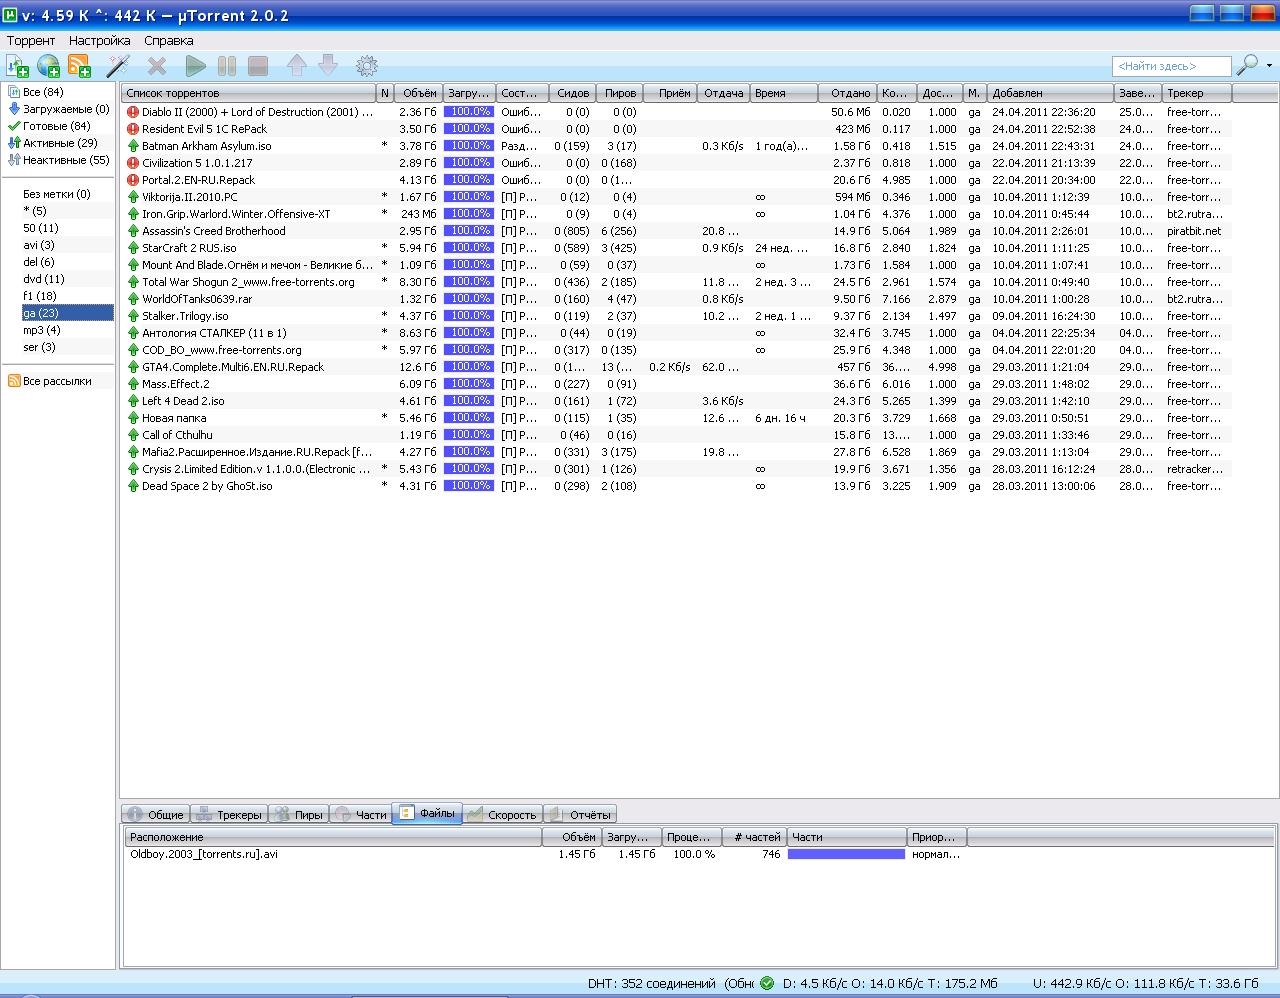Open the Справка menu
The width and height of the screenshot is (1280, 998).
click(168, 41)
